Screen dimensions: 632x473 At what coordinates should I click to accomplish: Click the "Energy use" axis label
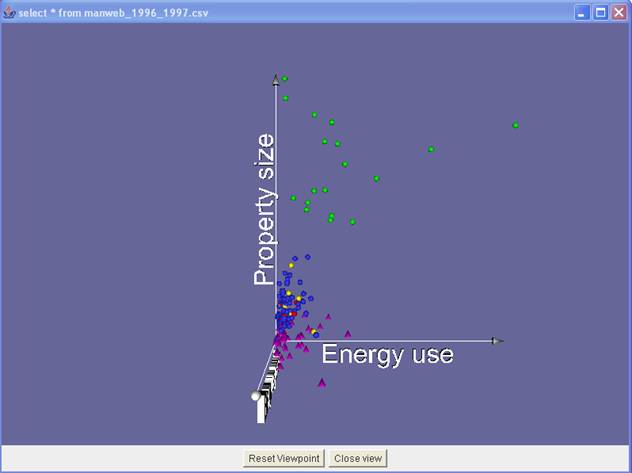pos(387,355)
